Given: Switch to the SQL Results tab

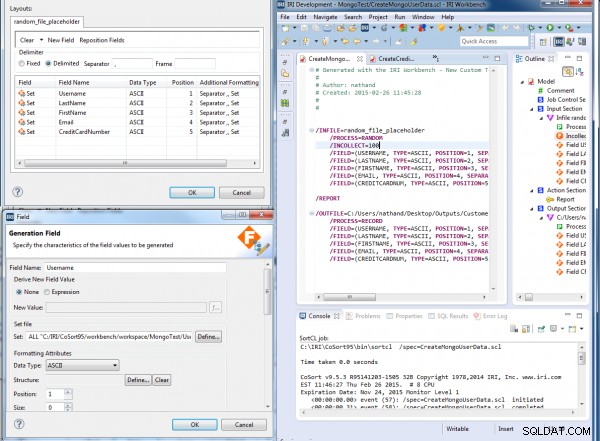Looking at the screenshot, I should click(x=448, y=316).
